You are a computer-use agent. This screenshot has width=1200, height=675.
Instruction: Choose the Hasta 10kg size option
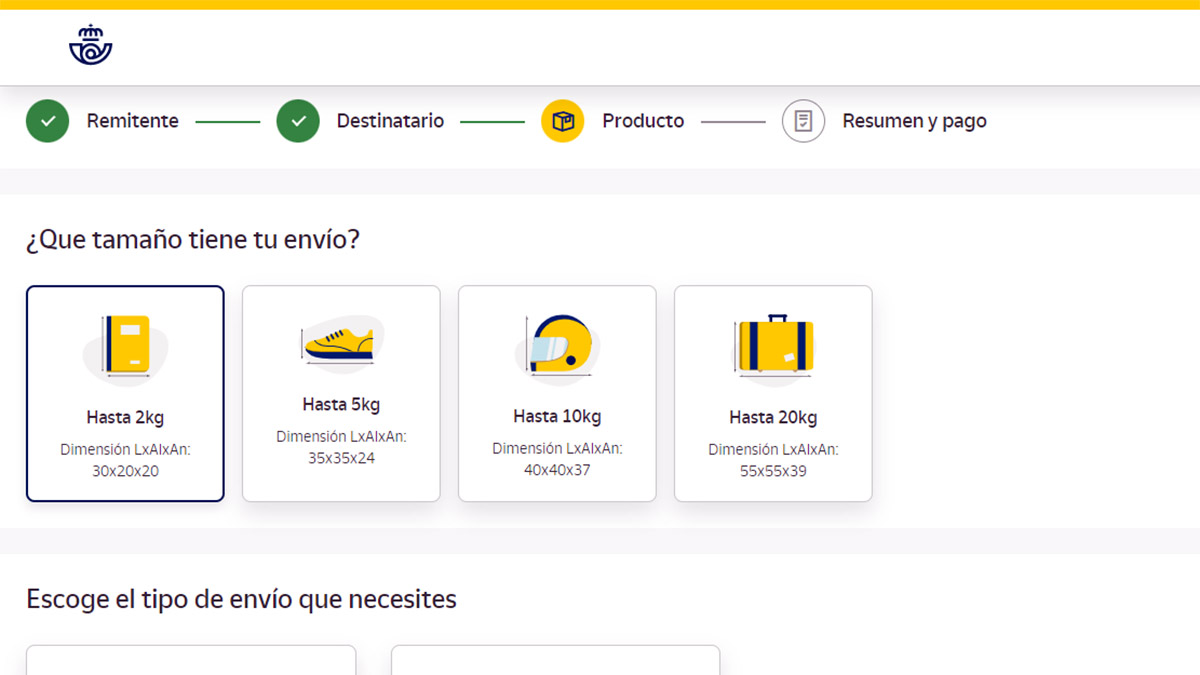pos(557,417)
